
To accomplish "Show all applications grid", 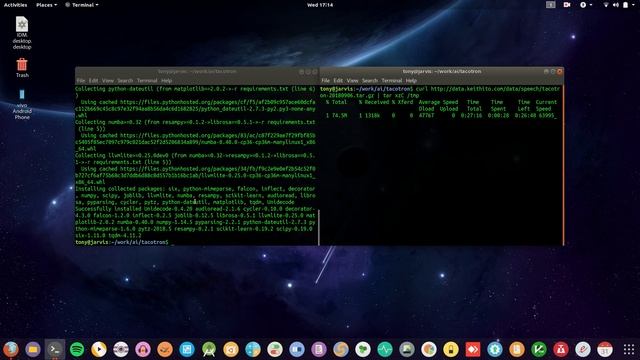I will 629,349.
